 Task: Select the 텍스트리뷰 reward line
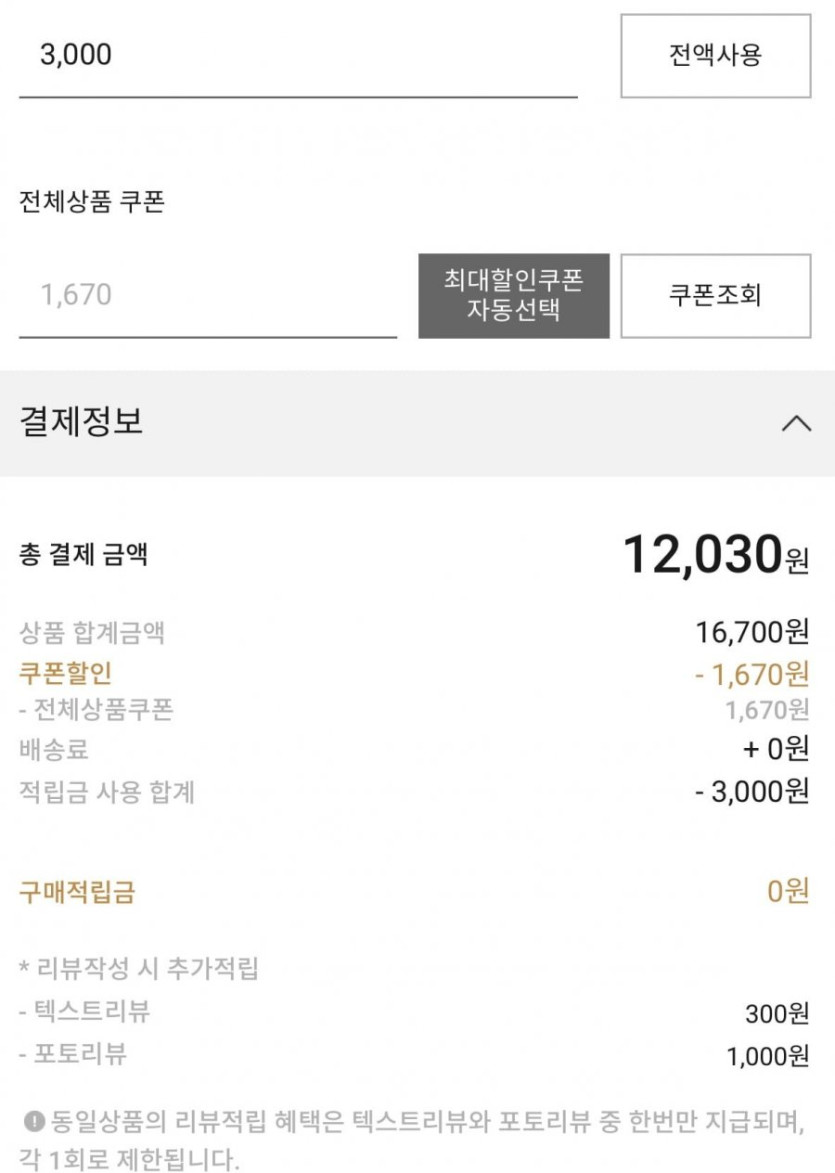(84, 1012)
